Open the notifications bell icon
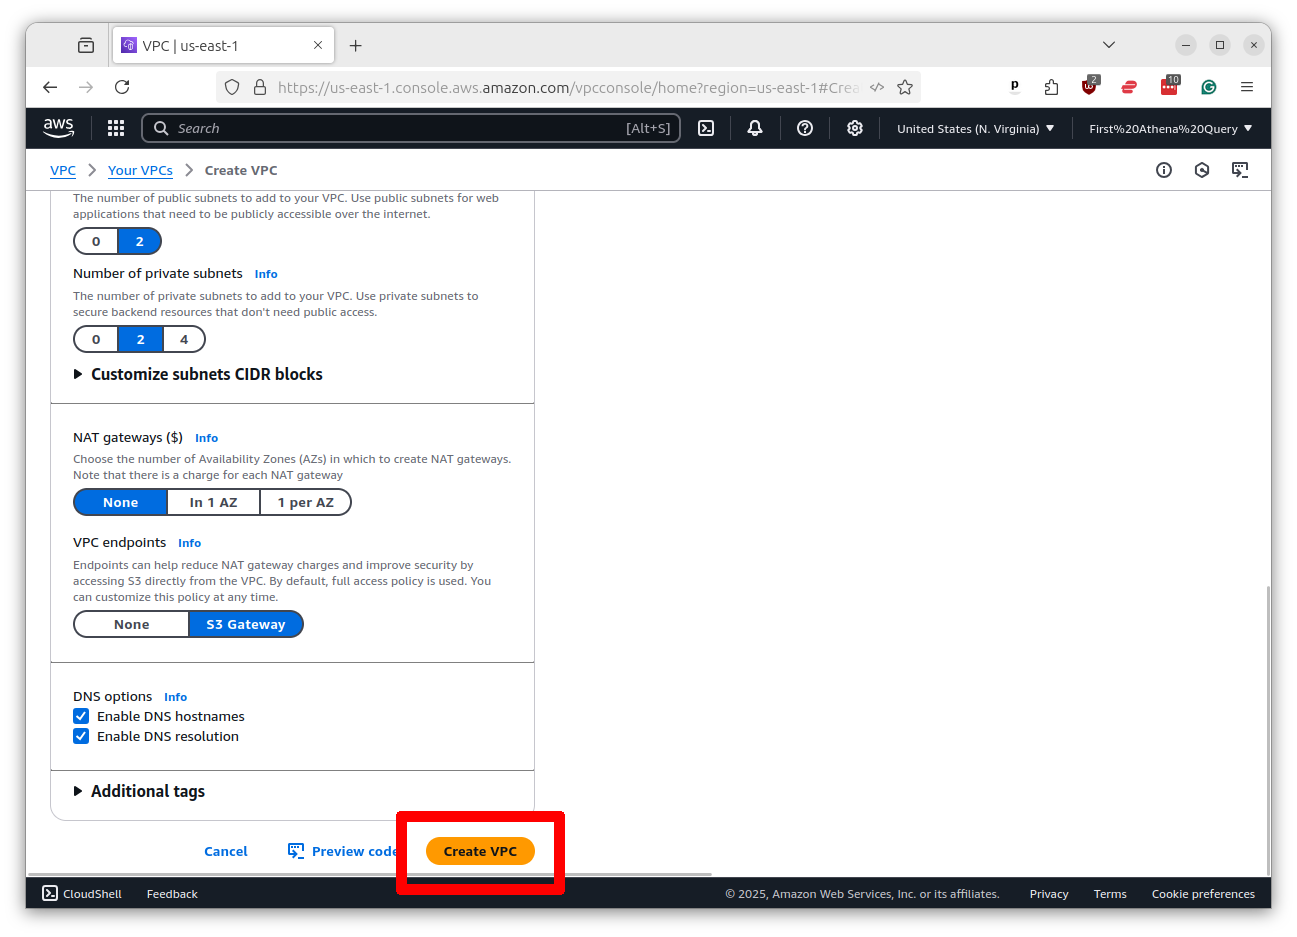This screenshot has width=1297, height=937. [754, 128]
